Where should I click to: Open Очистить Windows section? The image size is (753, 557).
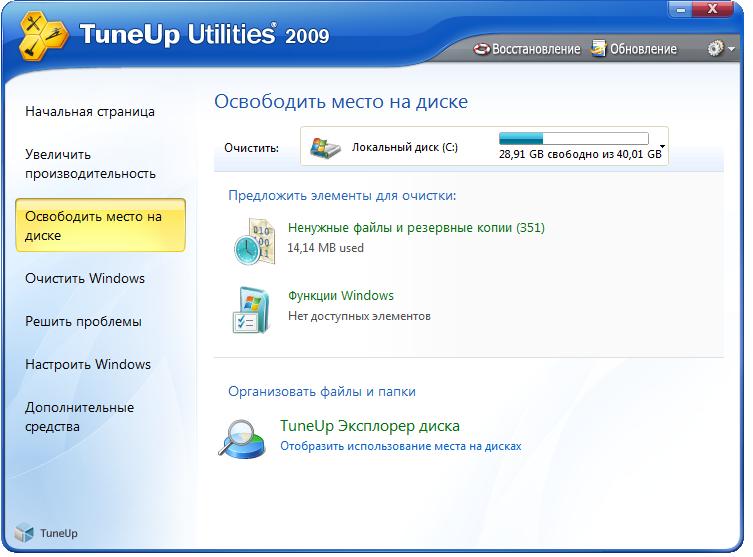tap(85, 278)
